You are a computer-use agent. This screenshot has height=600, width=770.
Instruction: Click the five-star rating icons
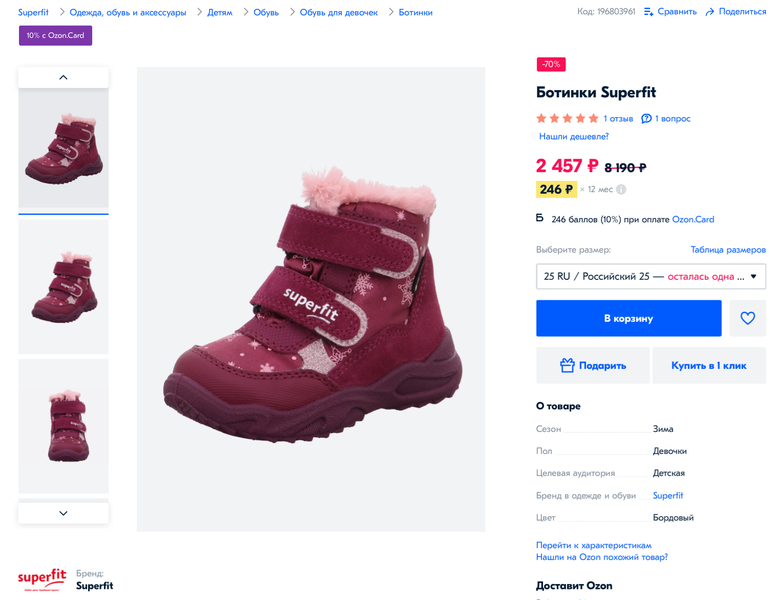[x=567, y=118]
